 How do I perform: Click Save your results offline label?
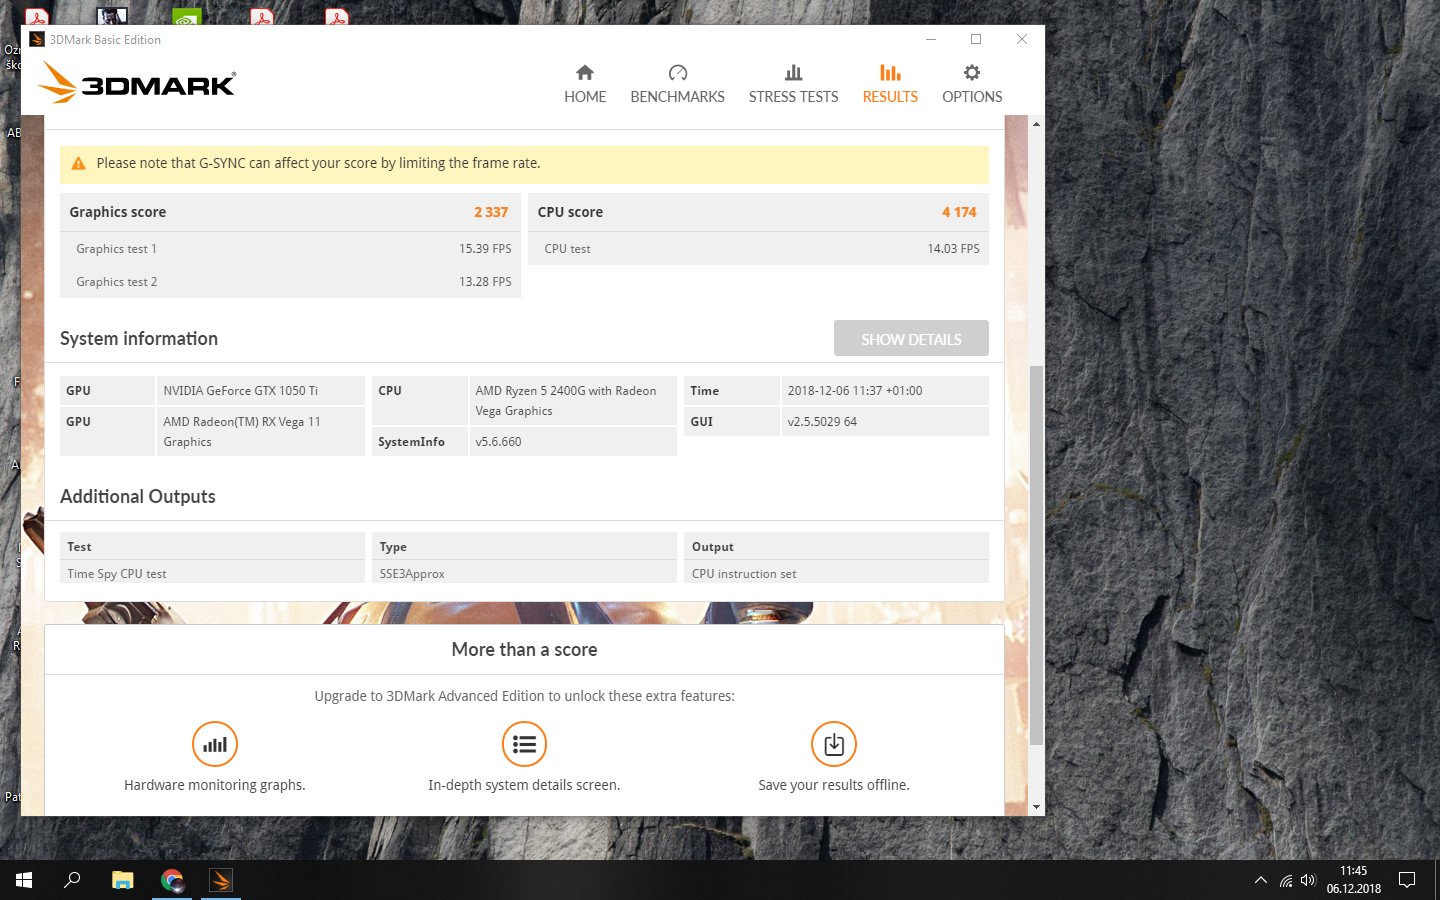[834, 785]
